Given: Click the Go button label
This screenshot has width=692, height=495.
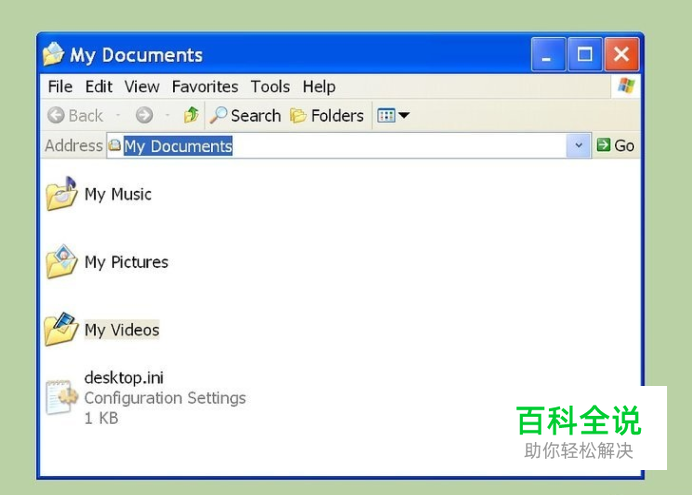Looking at the screenshot, I should click(624, 146).
